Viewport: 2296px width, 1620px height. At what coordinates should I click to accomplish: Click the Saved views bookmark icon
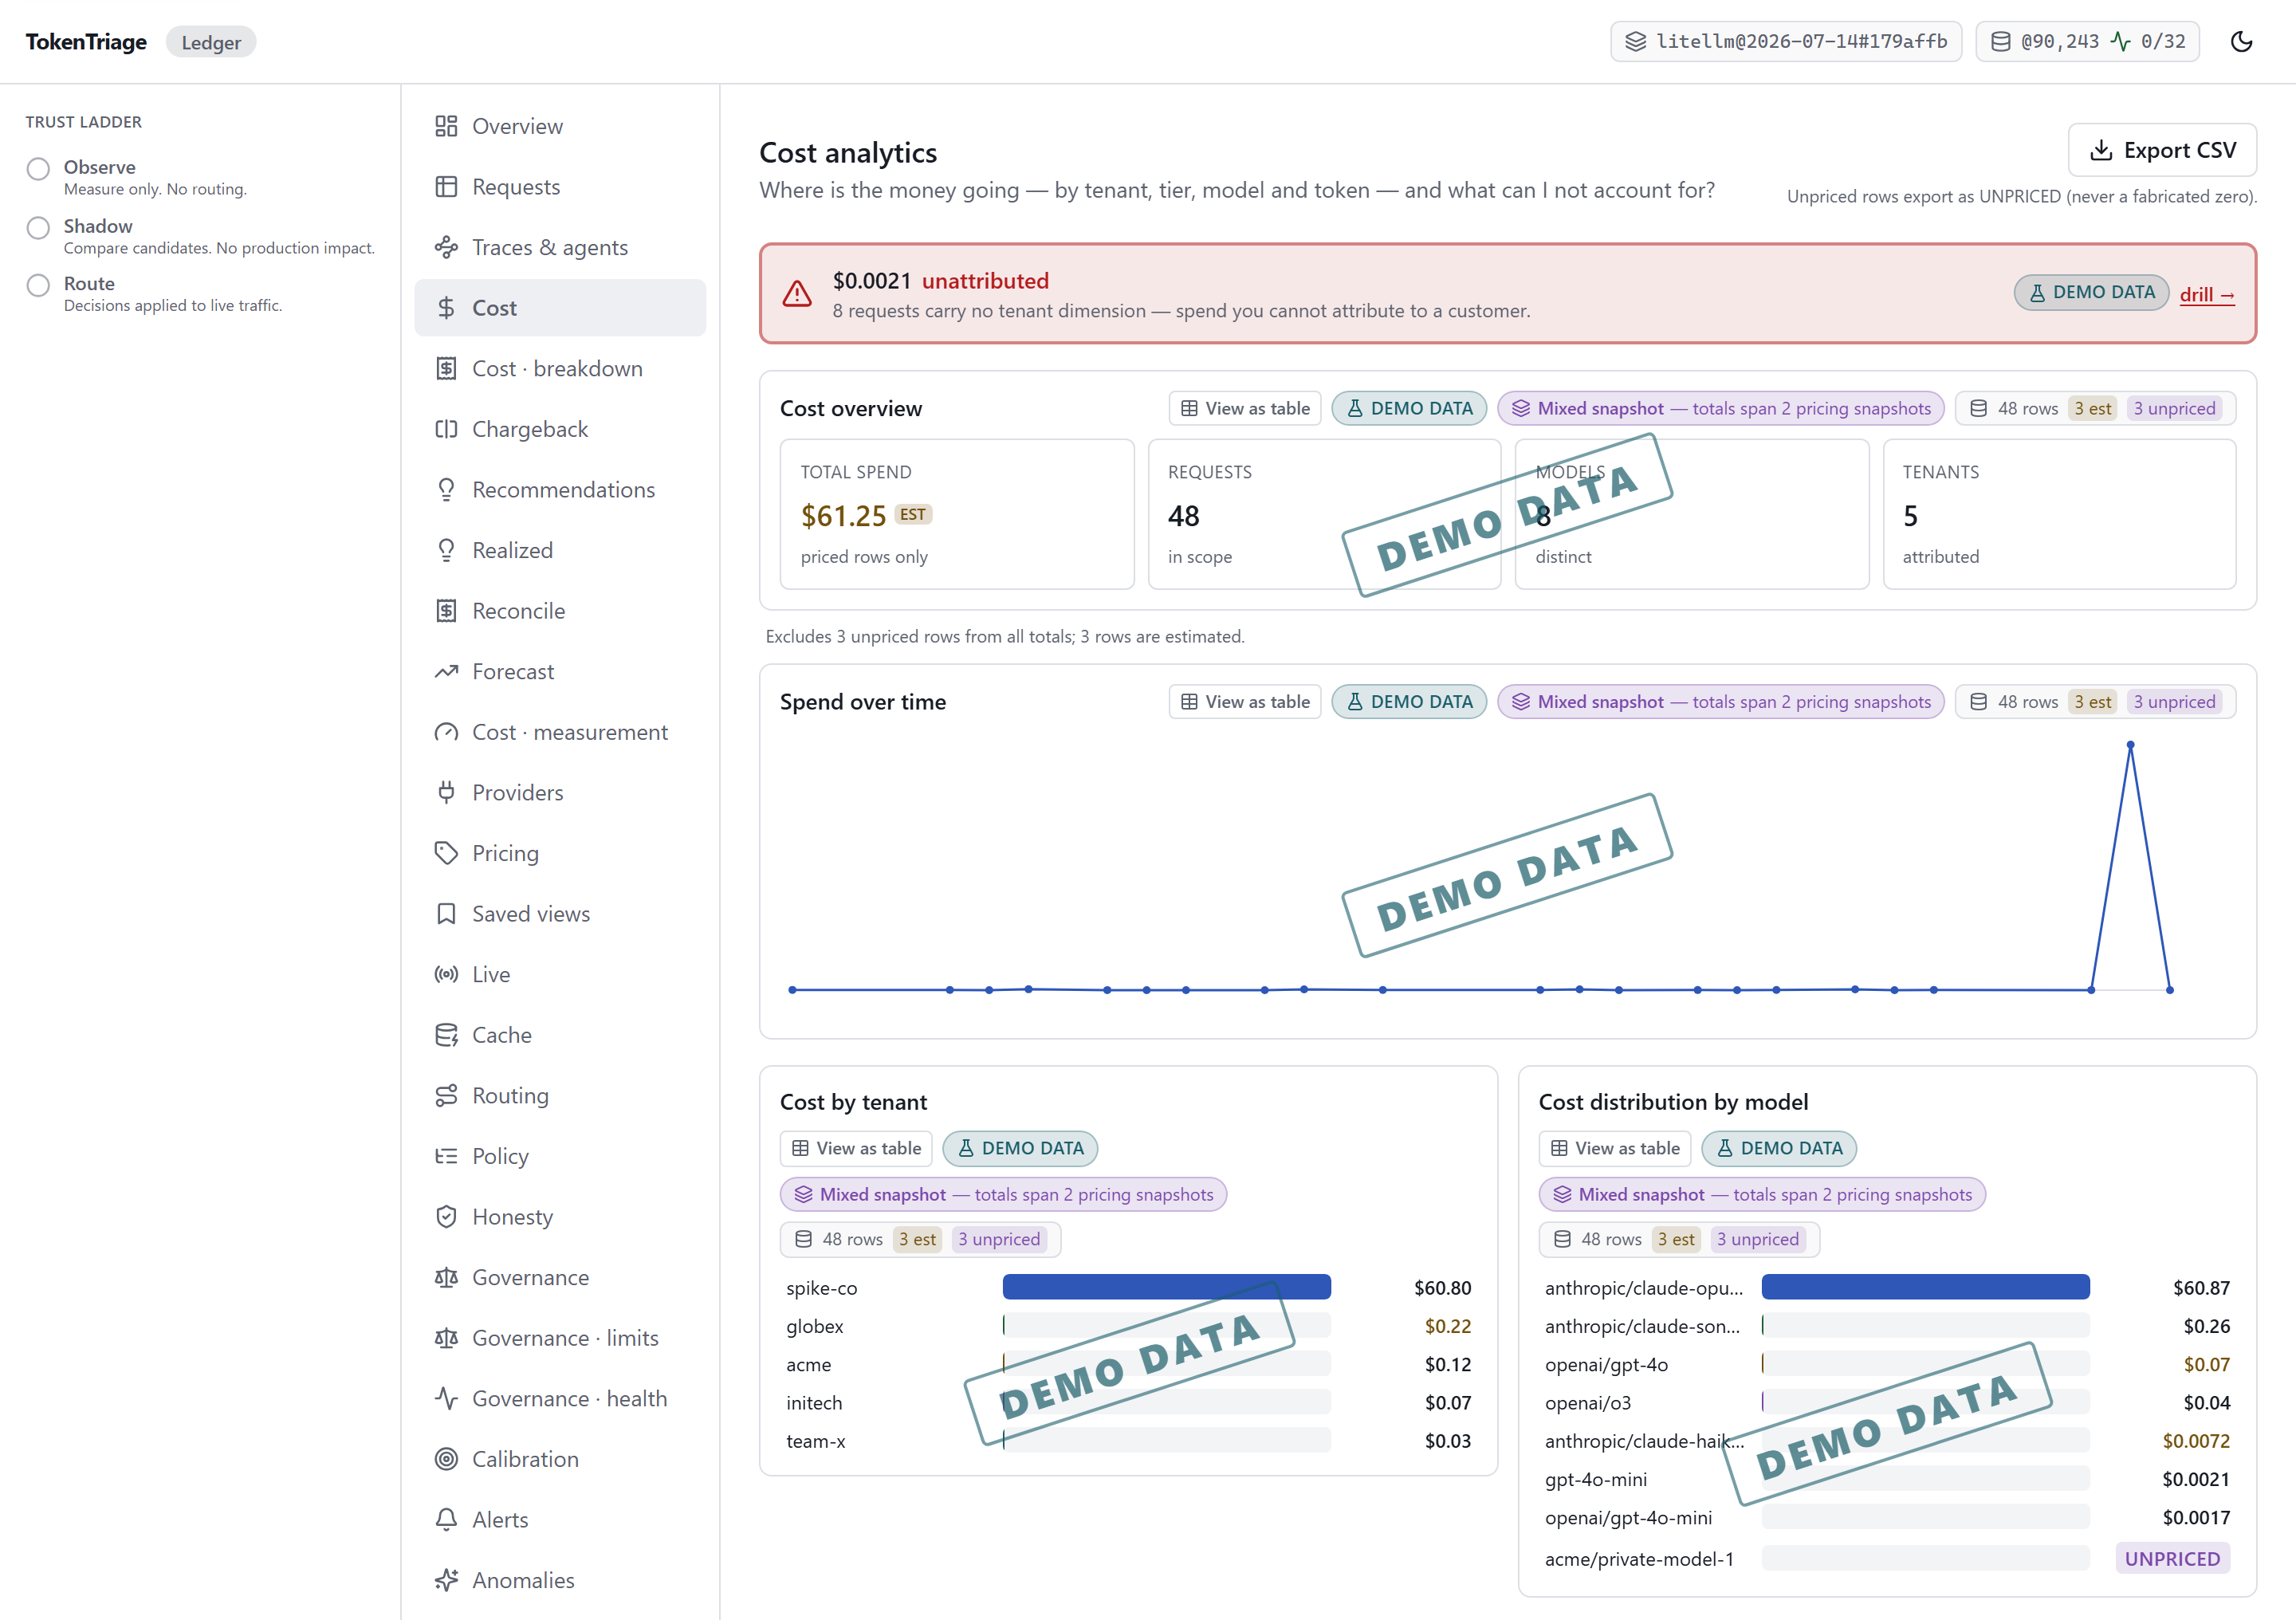pos(446,914)
